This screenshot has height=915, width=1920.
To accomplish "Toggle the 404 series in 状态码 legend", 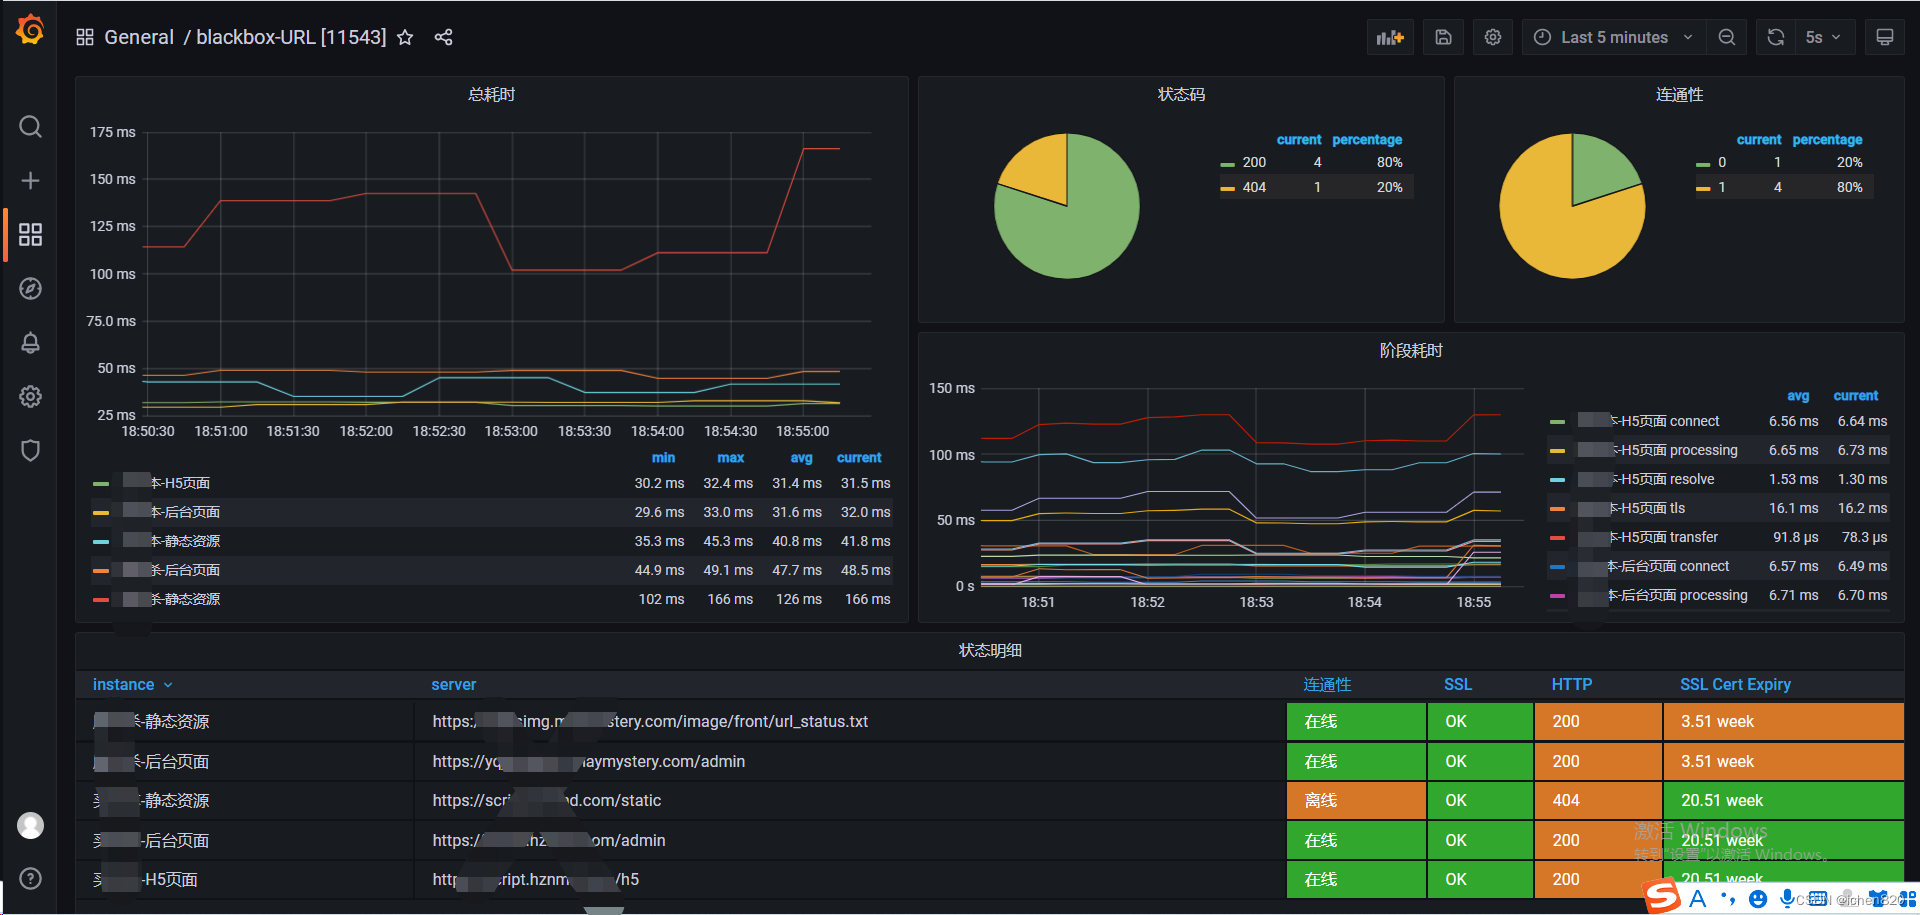I will tap(1254, 187).
